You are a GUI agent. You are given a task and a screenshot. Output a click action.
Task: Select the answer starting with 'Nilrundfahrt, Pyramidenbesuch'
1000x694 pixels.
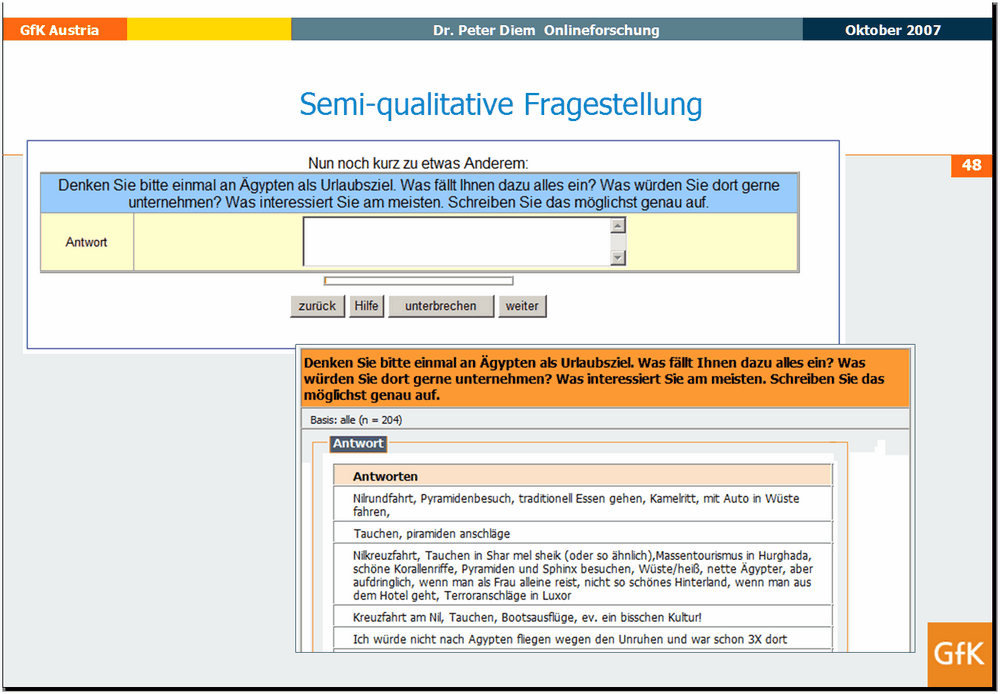point(582,505)
